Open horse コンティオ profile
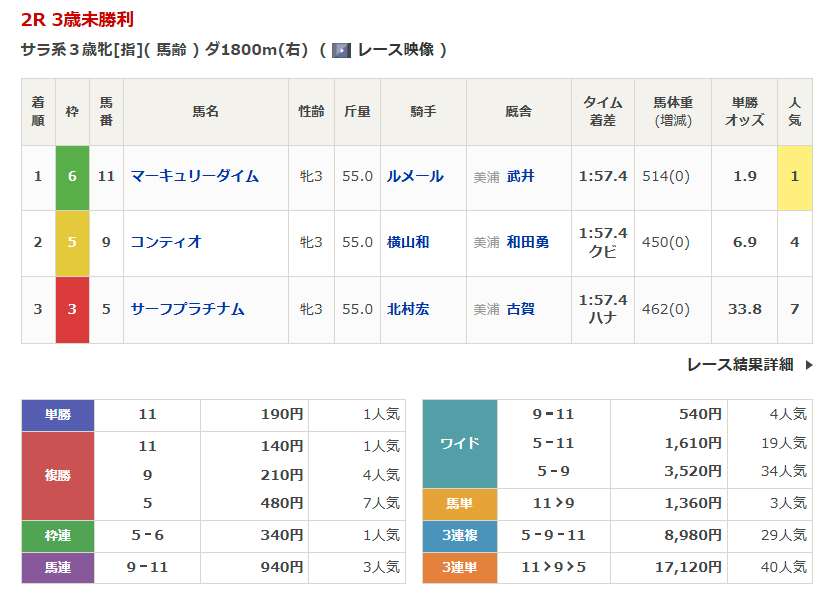 pyautogui.click(x=166, y=242)
